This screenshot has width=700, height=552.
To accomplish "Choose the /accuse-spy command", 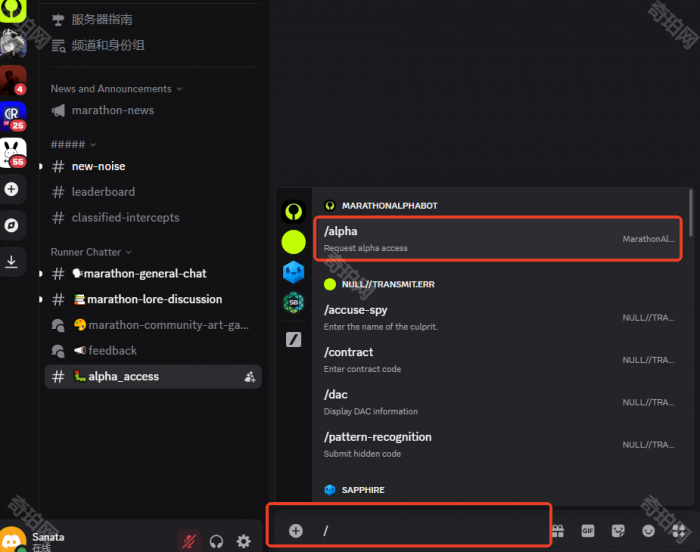I will [497, 317].
